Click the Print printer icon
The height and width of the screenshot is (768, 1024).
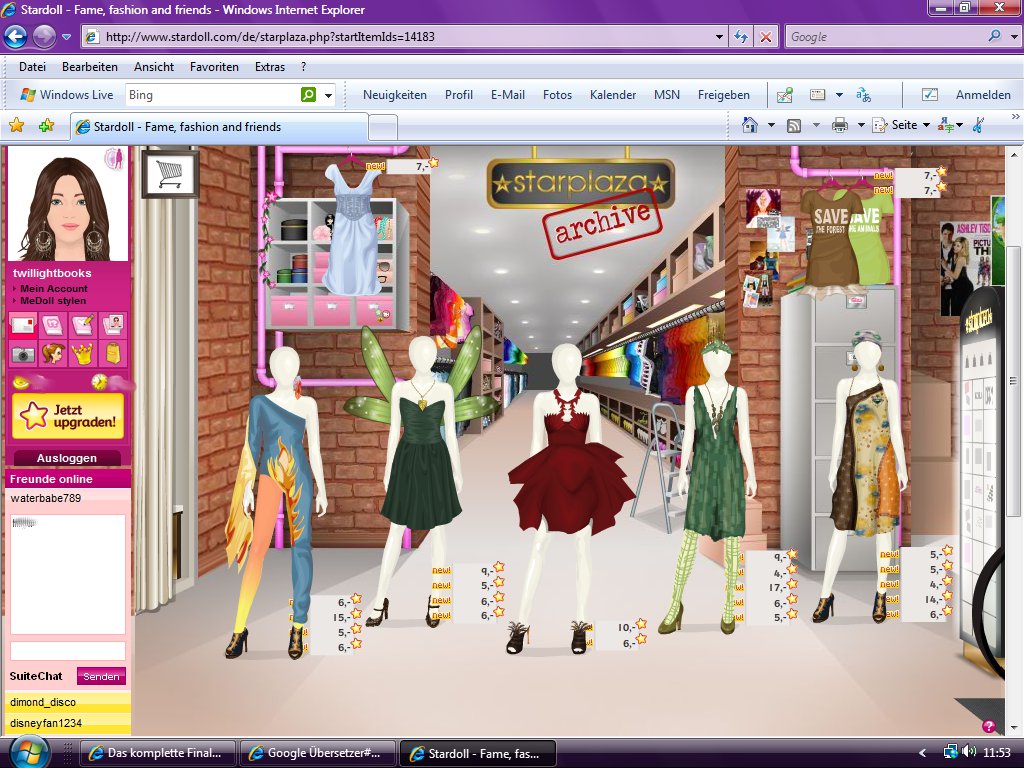tap(840, 125)
